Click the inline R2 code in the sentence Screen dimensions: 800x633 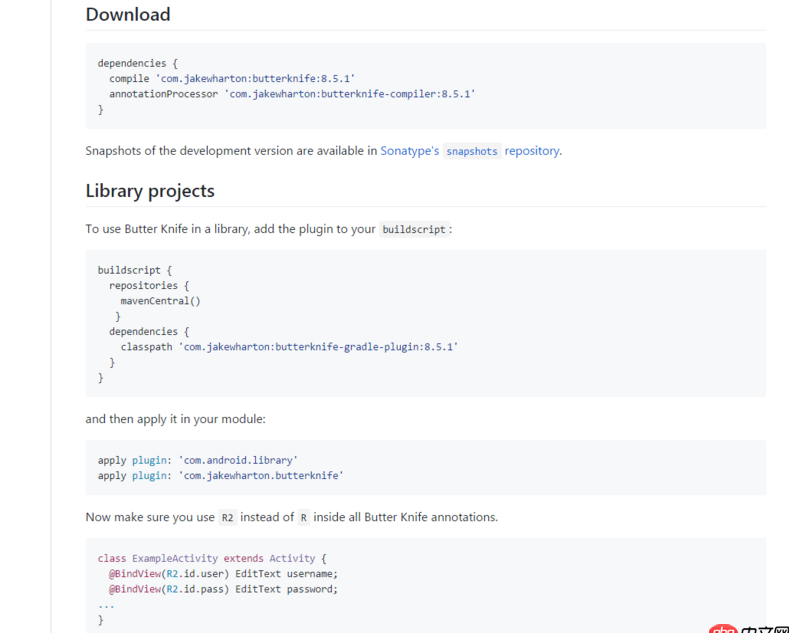coord(227,518)
